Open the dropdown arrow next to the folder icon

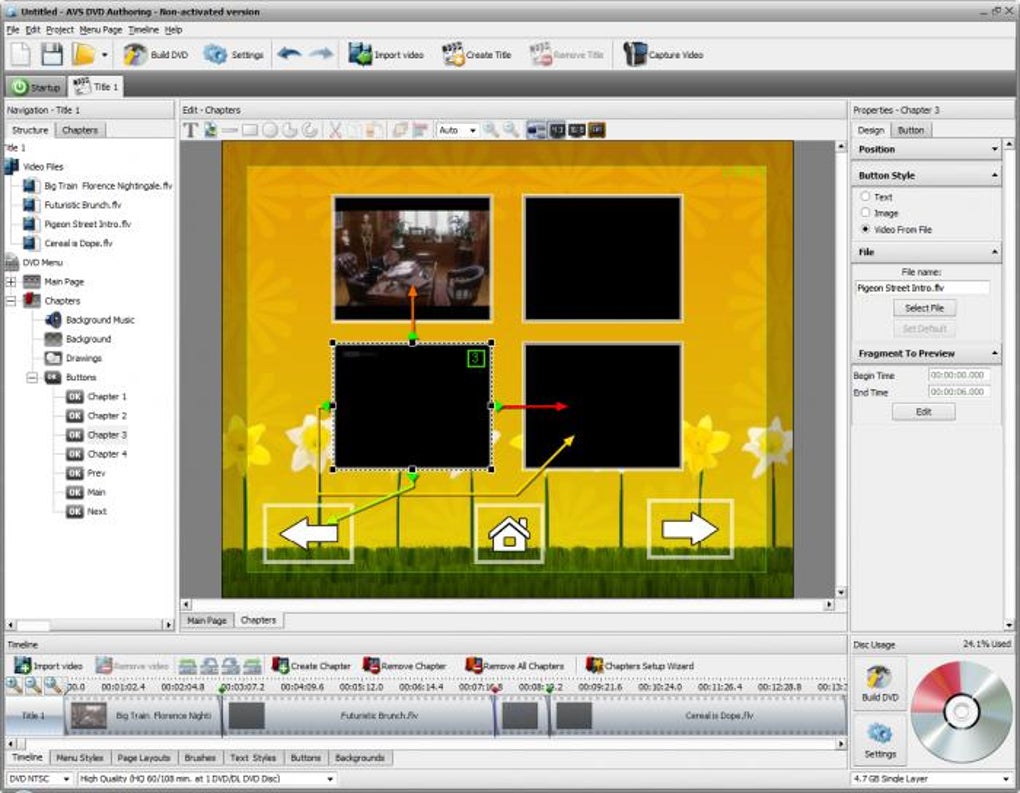pos(104,55)
